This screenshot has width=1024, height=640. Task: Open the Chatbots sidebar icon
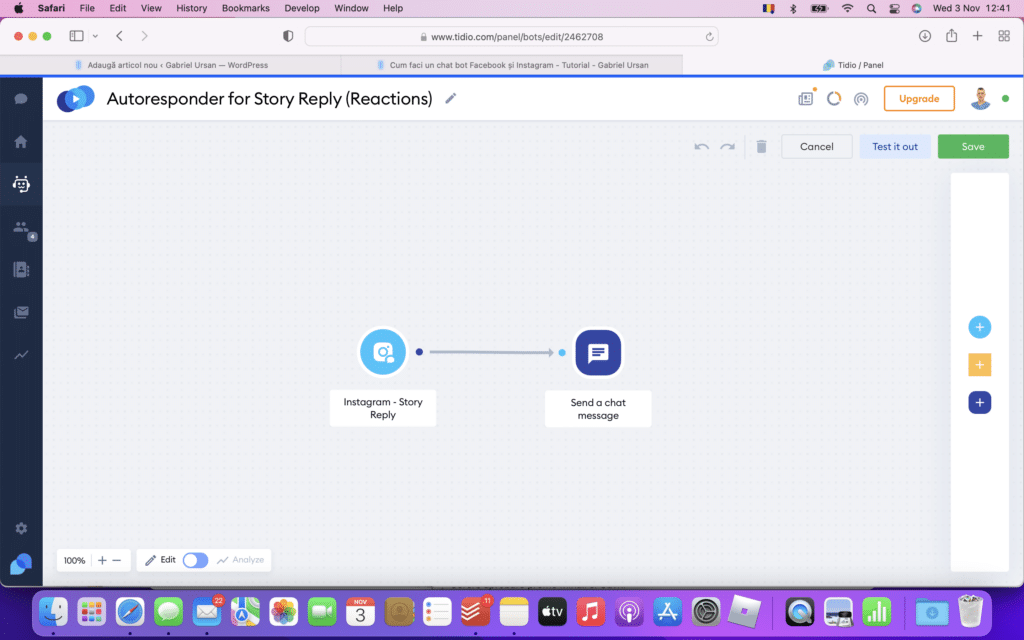(x=21, y=184)
